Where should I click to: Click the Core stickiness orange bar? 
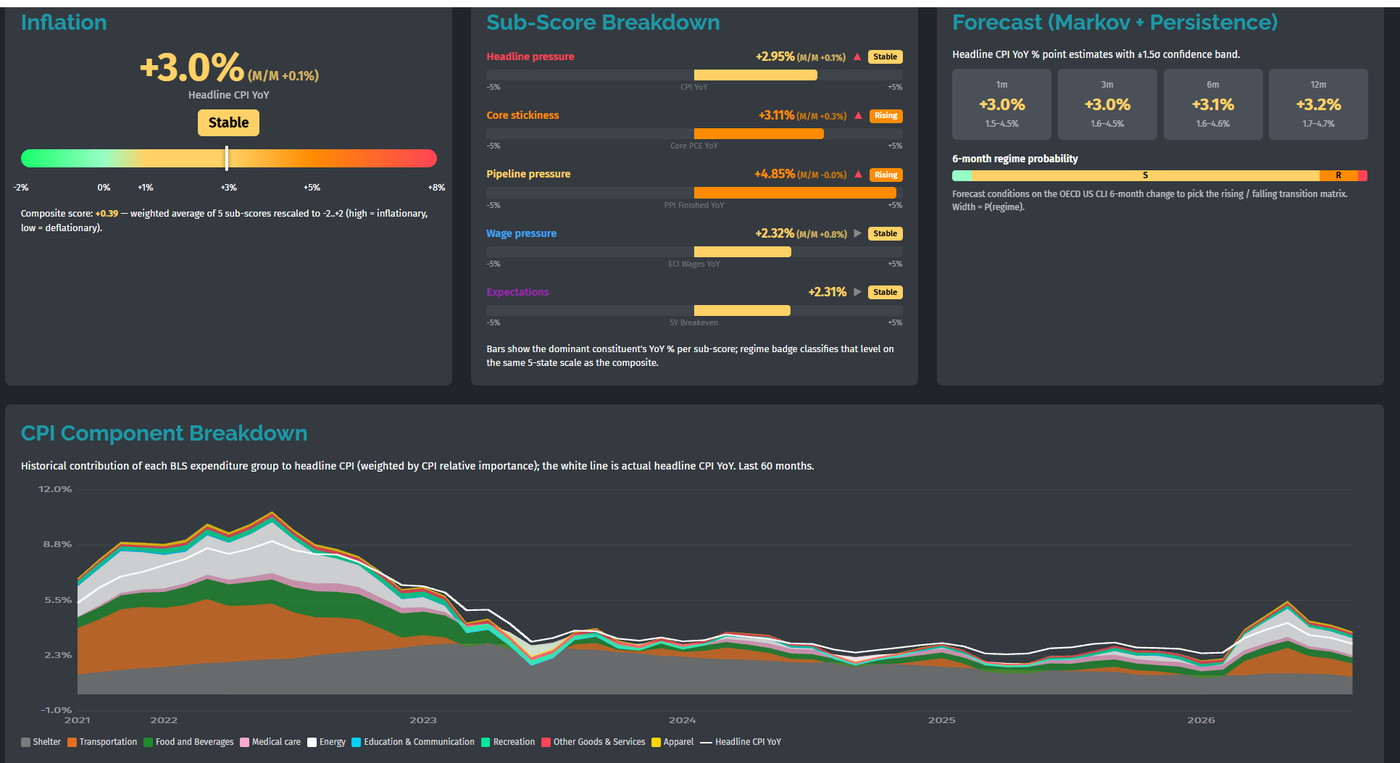pyautogui.click(x=759, y=134)
